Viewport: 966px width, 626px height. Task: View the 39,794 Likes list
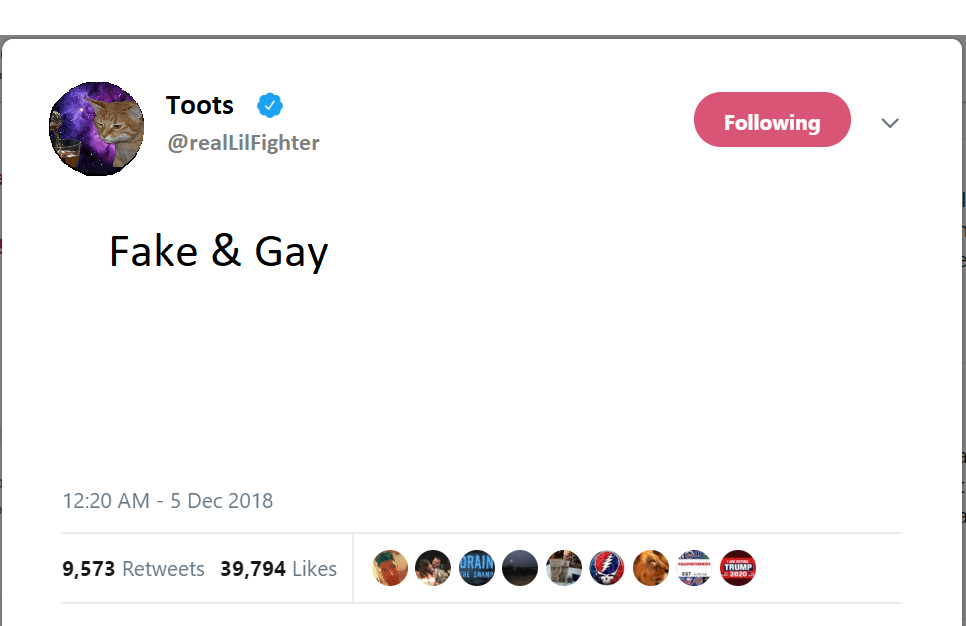(x=279, y=569)
